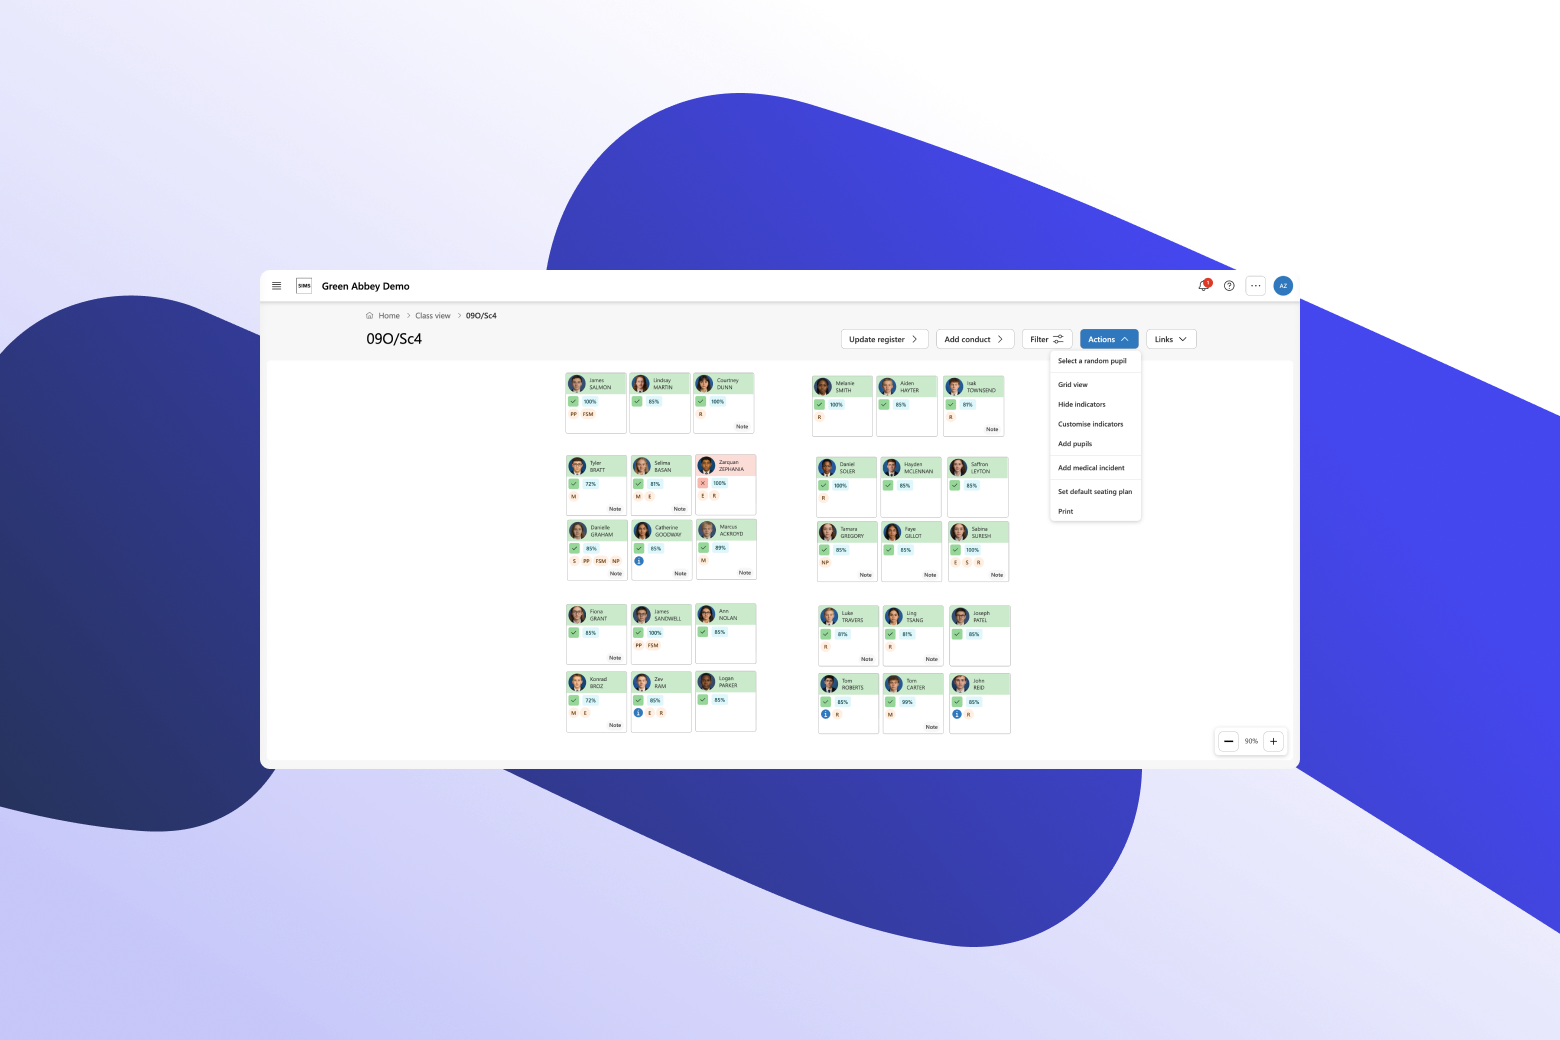Open the hamburger navigation menu

(277, 286)
